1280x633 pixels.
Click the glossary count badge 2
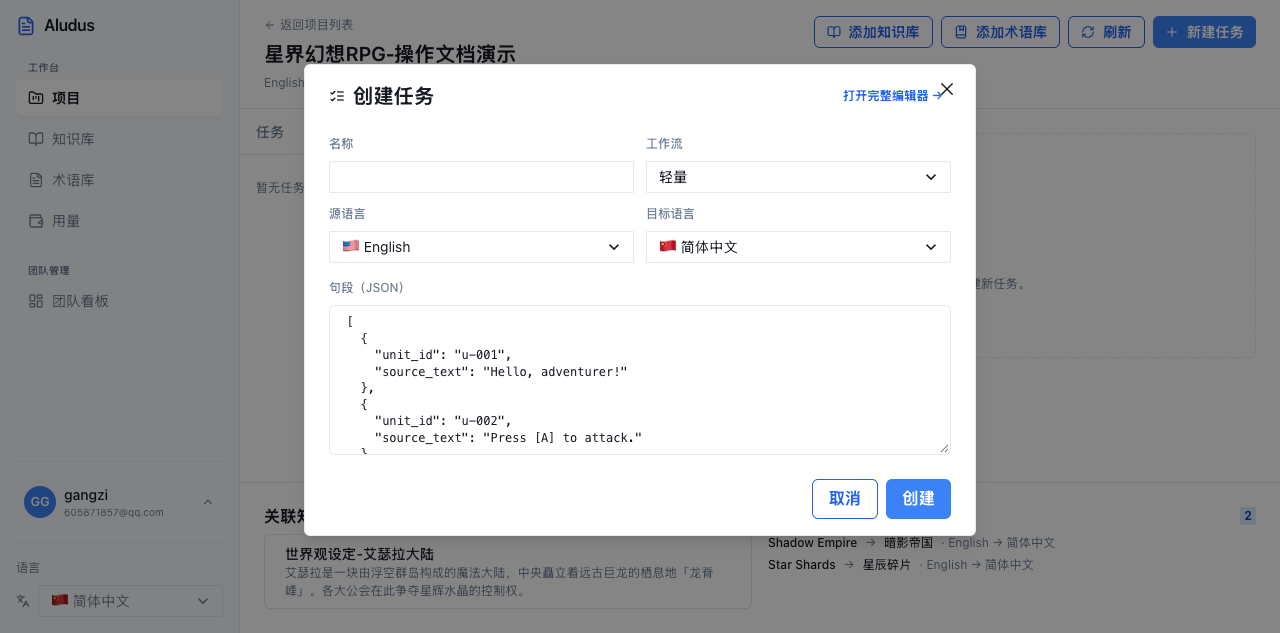(x=1248, y=516)
